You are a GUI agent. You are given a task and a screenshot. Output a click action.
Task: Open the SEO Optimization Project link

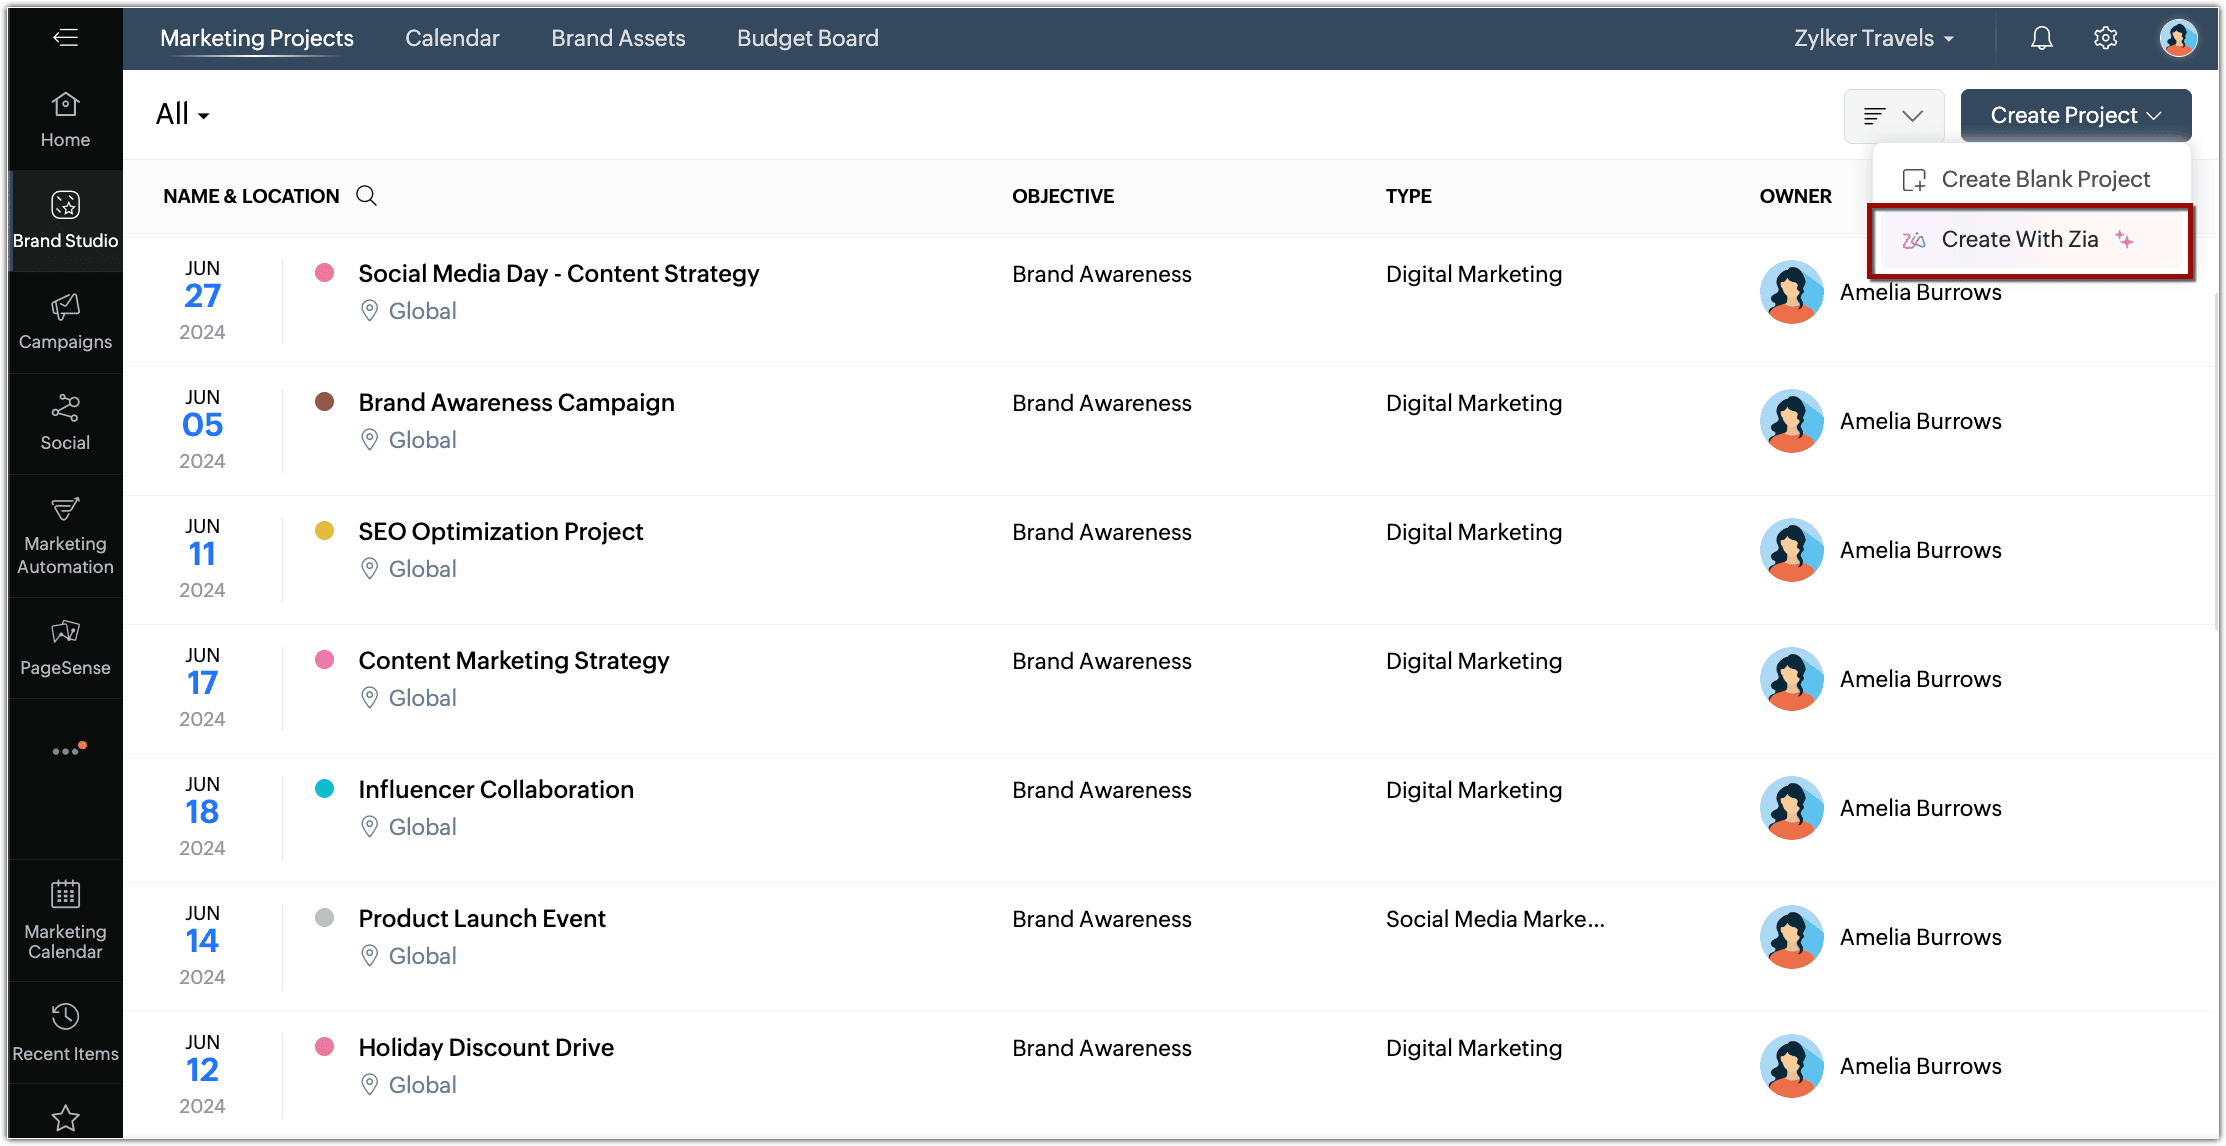coord(500,531)
